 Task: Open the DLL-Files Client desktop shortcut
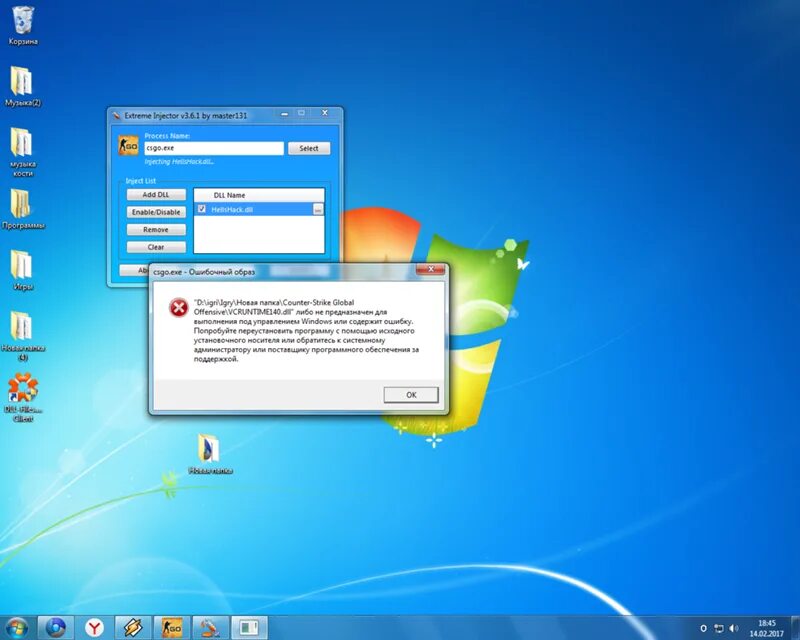pos(22,397)
